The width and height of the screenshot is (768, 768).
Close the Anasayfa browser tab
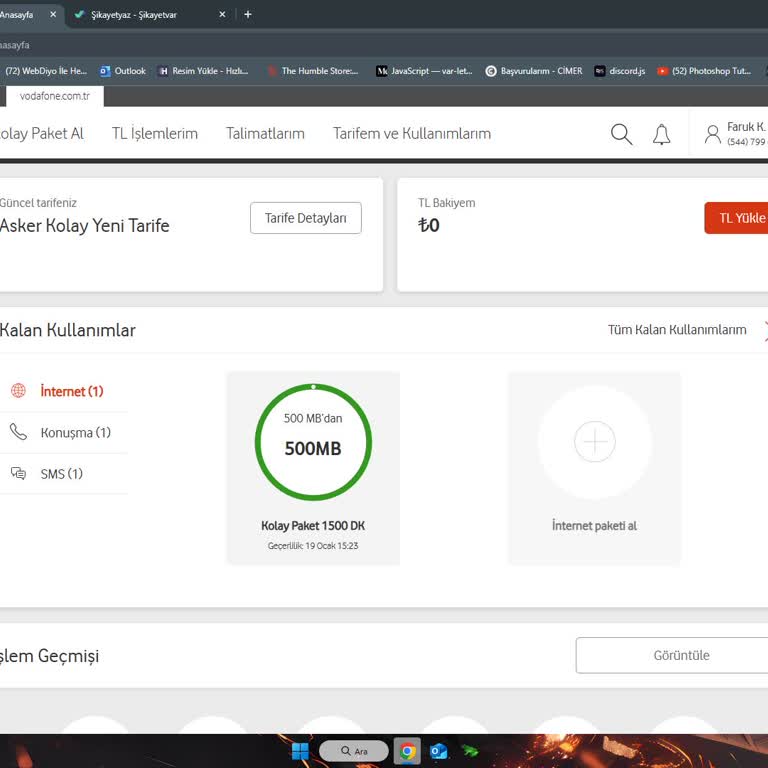coord(53,14)
